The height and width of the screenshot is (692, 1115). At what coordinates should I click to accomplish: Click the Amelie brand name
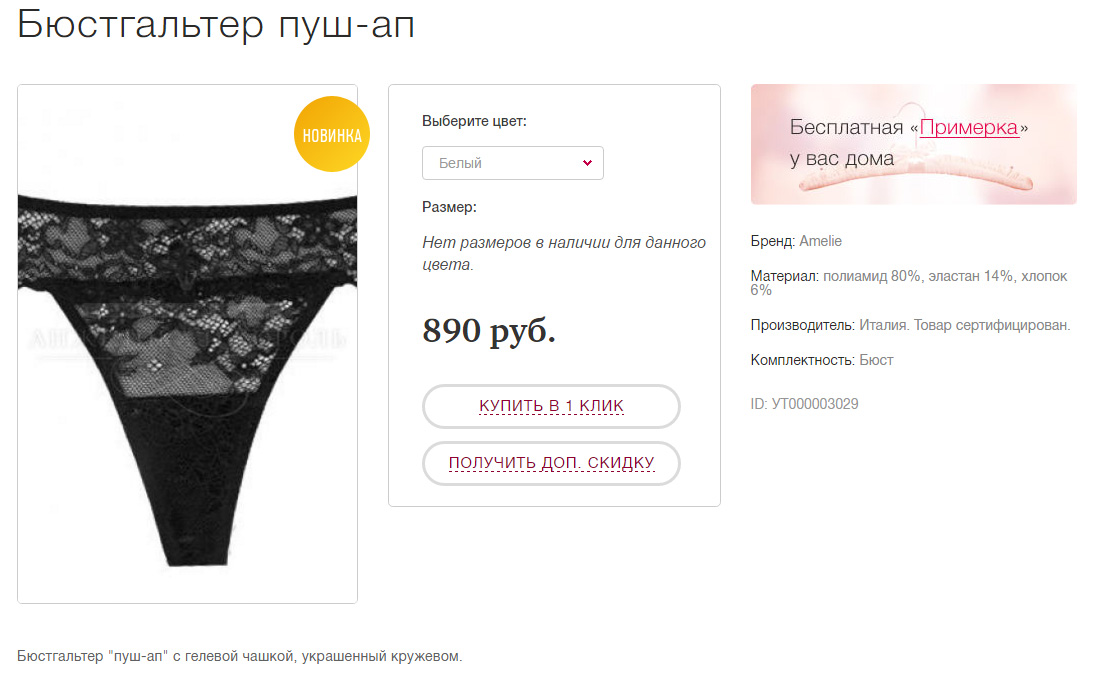pyautogui.click(x=820, y=241)
